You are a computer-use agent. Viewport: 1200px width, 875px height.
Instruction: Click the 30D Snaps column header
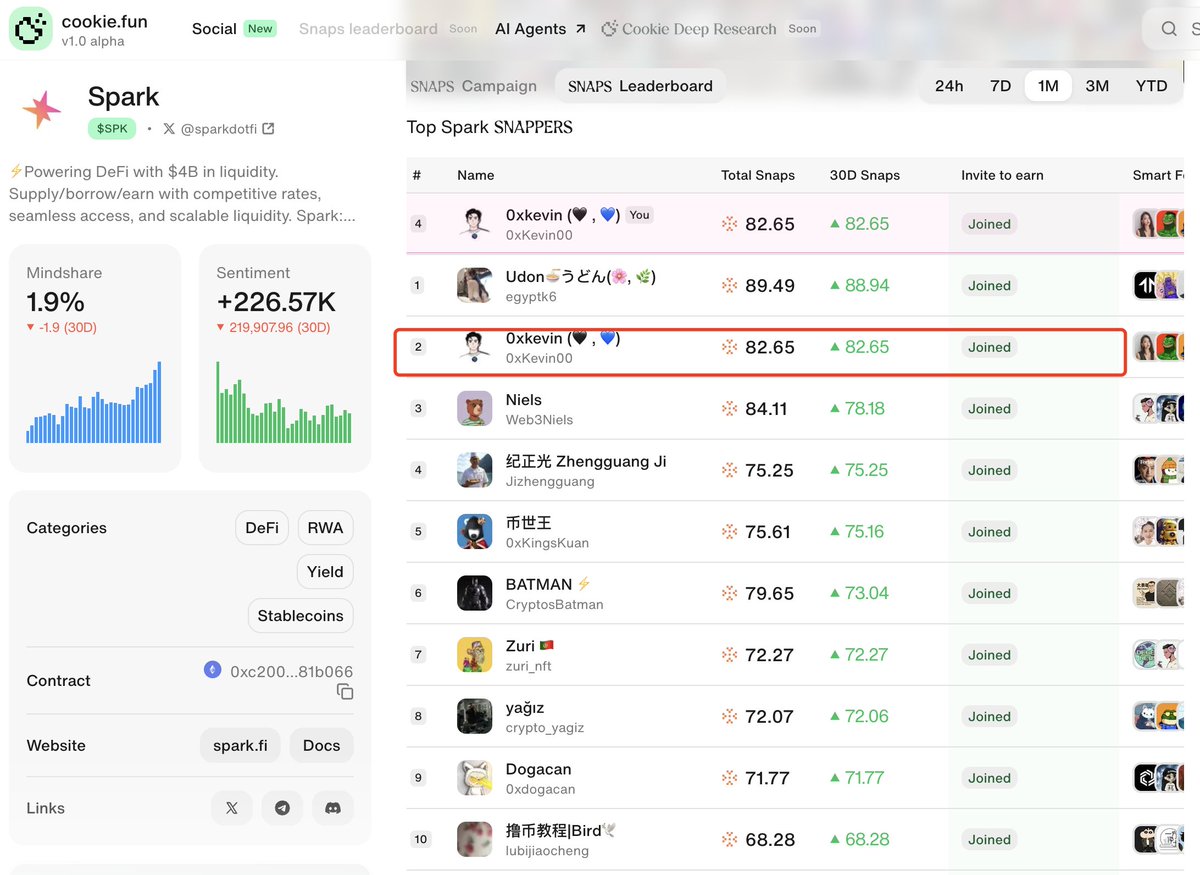(865, 175)
